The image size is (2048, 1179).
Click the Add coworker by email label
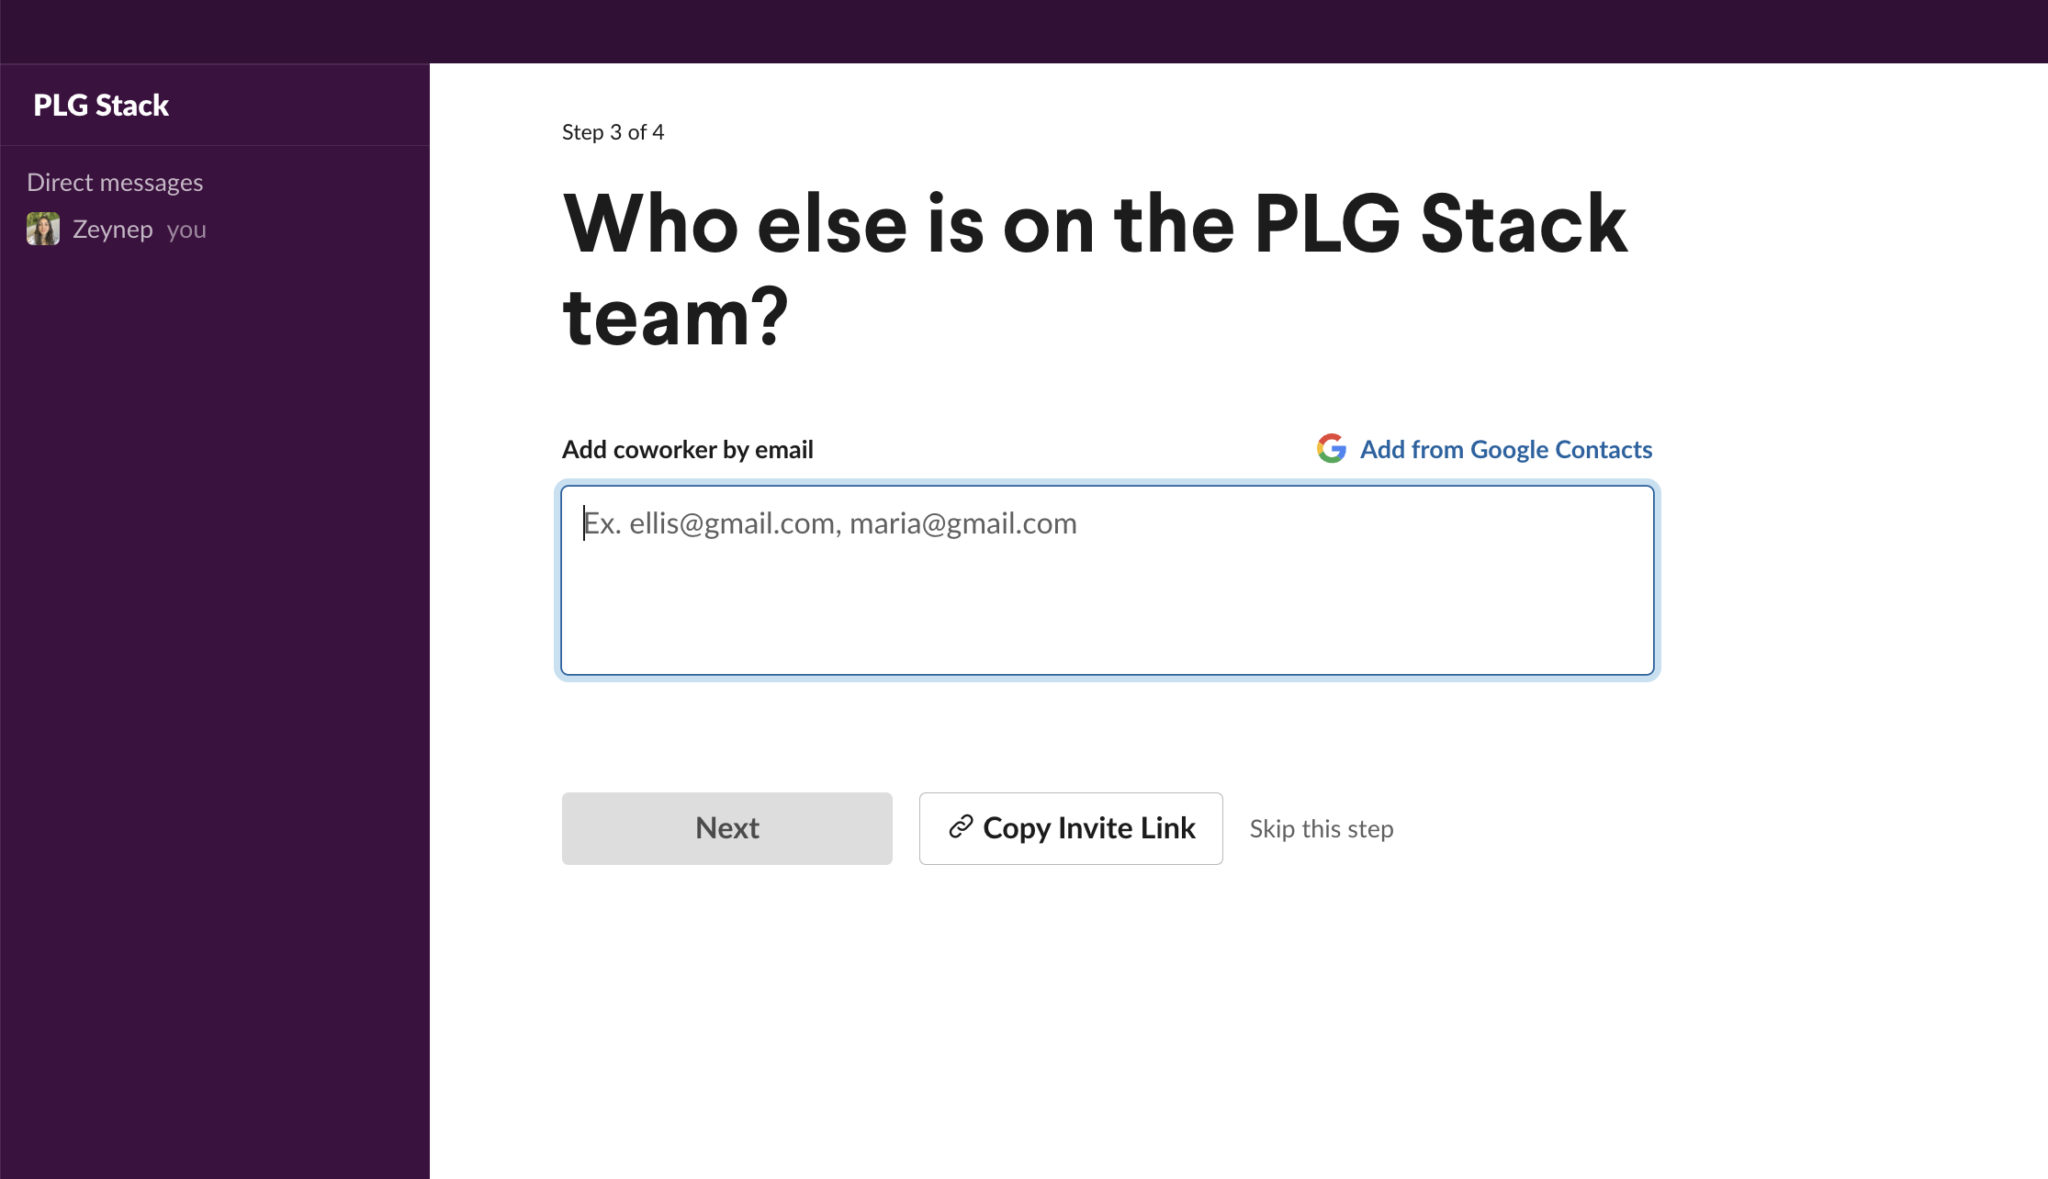[687, 449]
